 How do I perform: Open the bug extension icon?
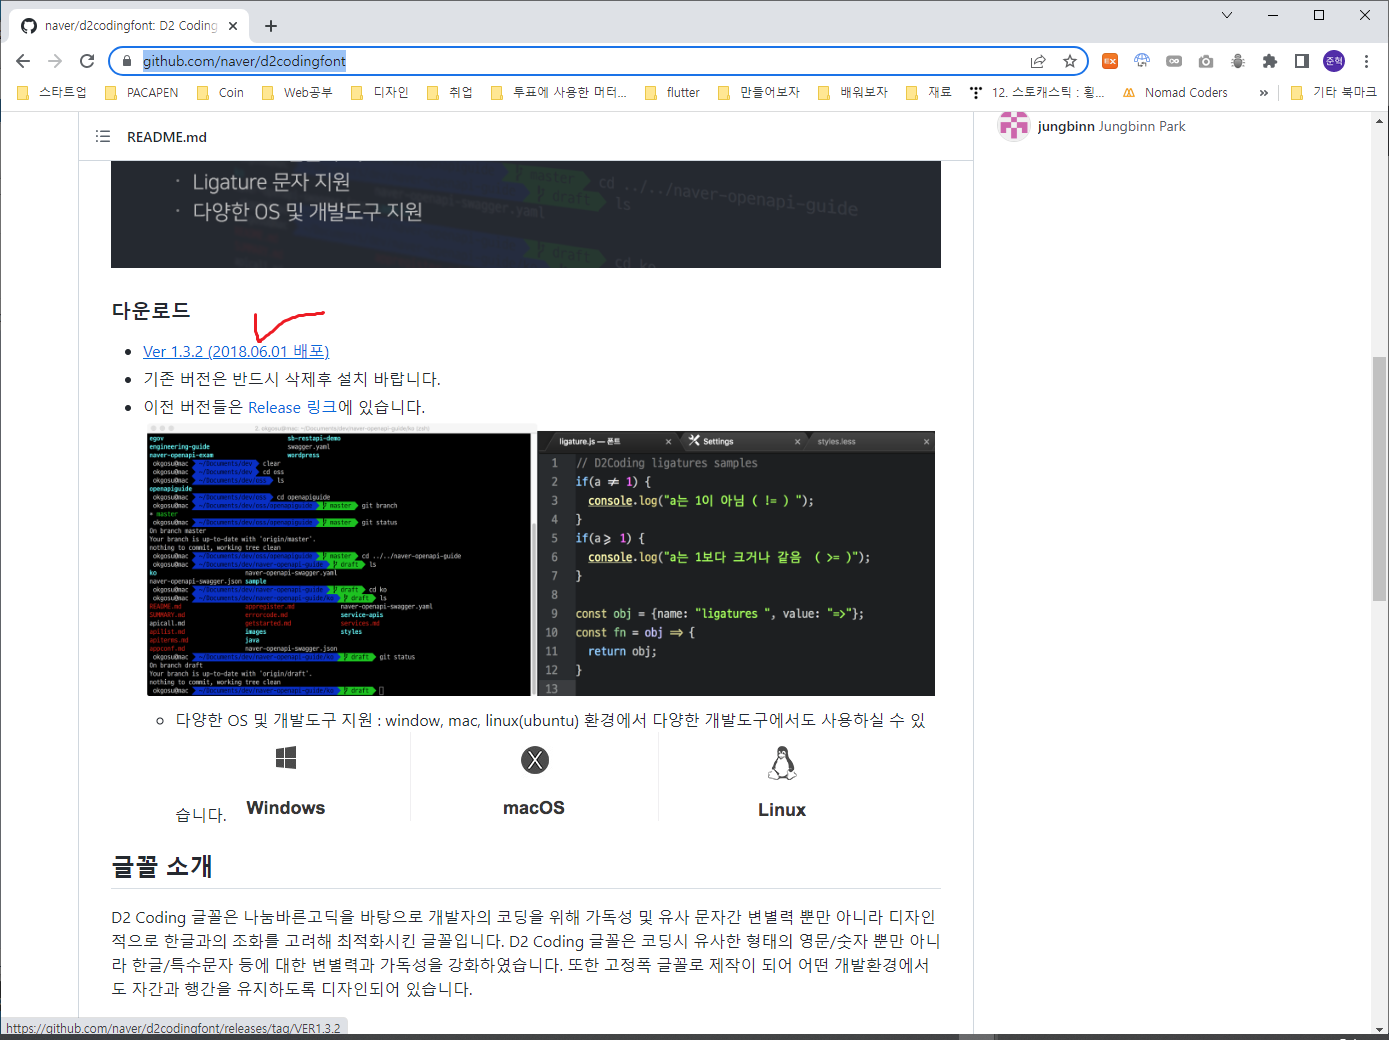pyautogui.click(x=1238, y=61)
